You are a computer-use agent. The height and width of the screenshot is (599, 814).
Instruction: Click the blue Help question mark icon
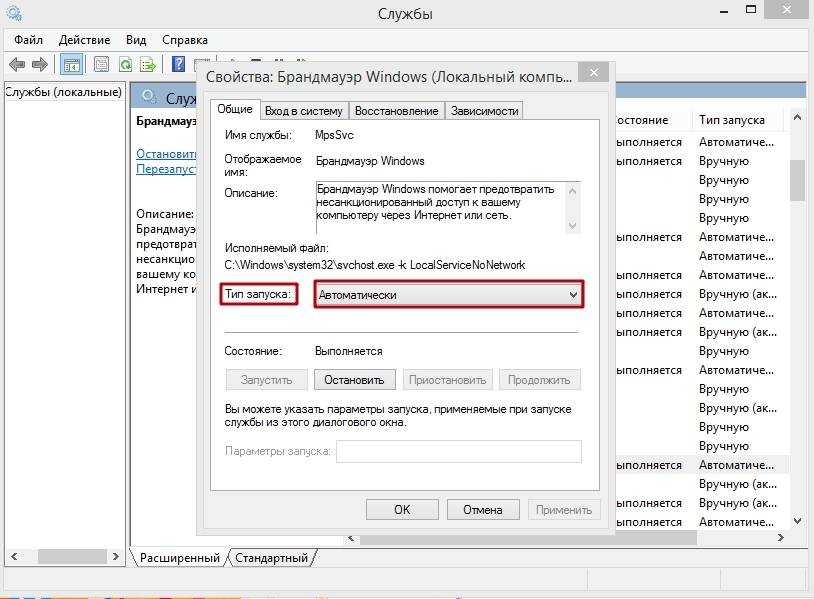click(x=178, y=65)
